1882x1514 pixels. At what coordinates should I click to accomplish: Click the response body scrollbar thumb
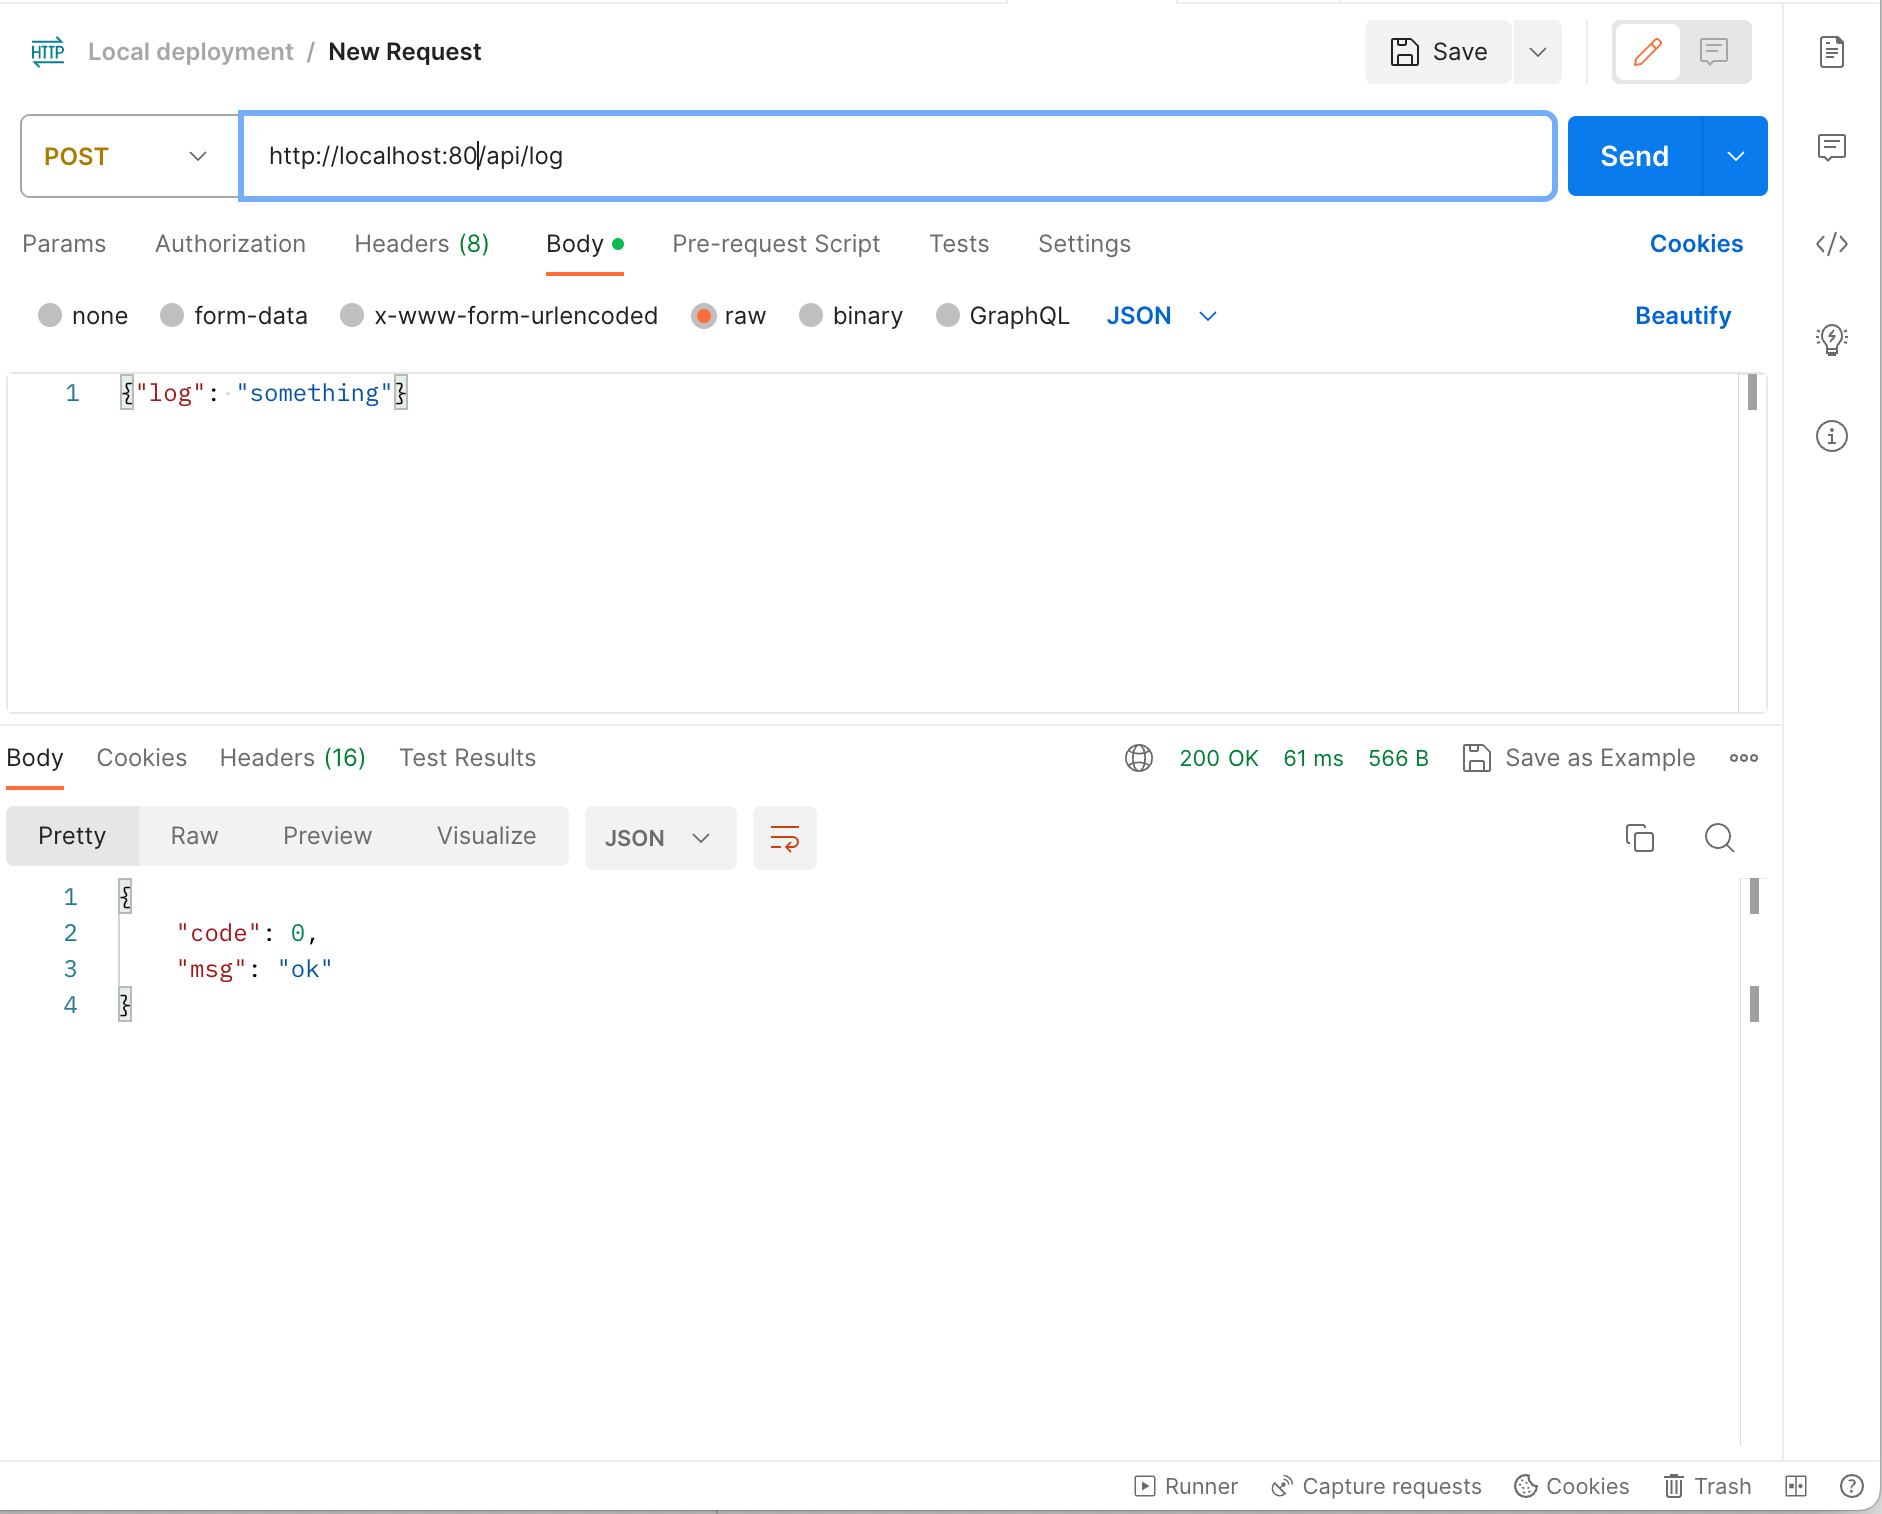(1754, 896)
